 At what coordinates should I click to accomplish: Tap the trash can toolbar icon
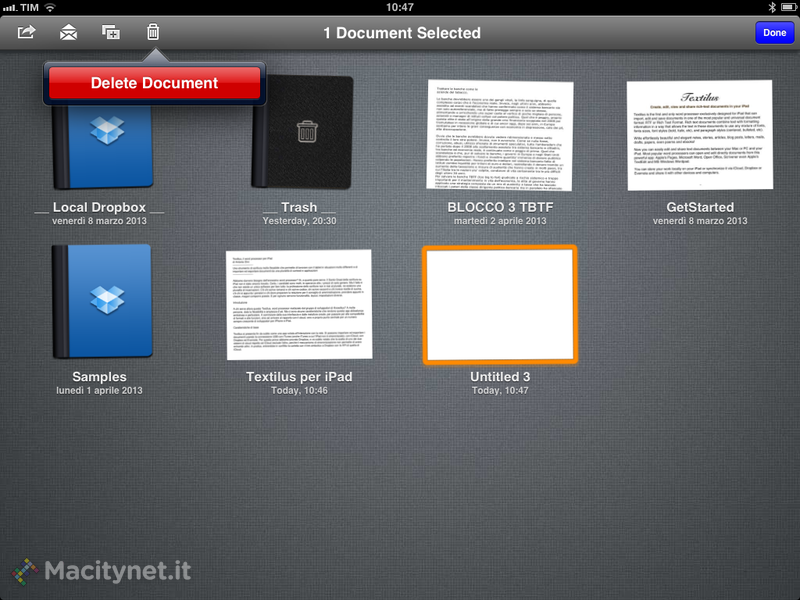[153, 32]
